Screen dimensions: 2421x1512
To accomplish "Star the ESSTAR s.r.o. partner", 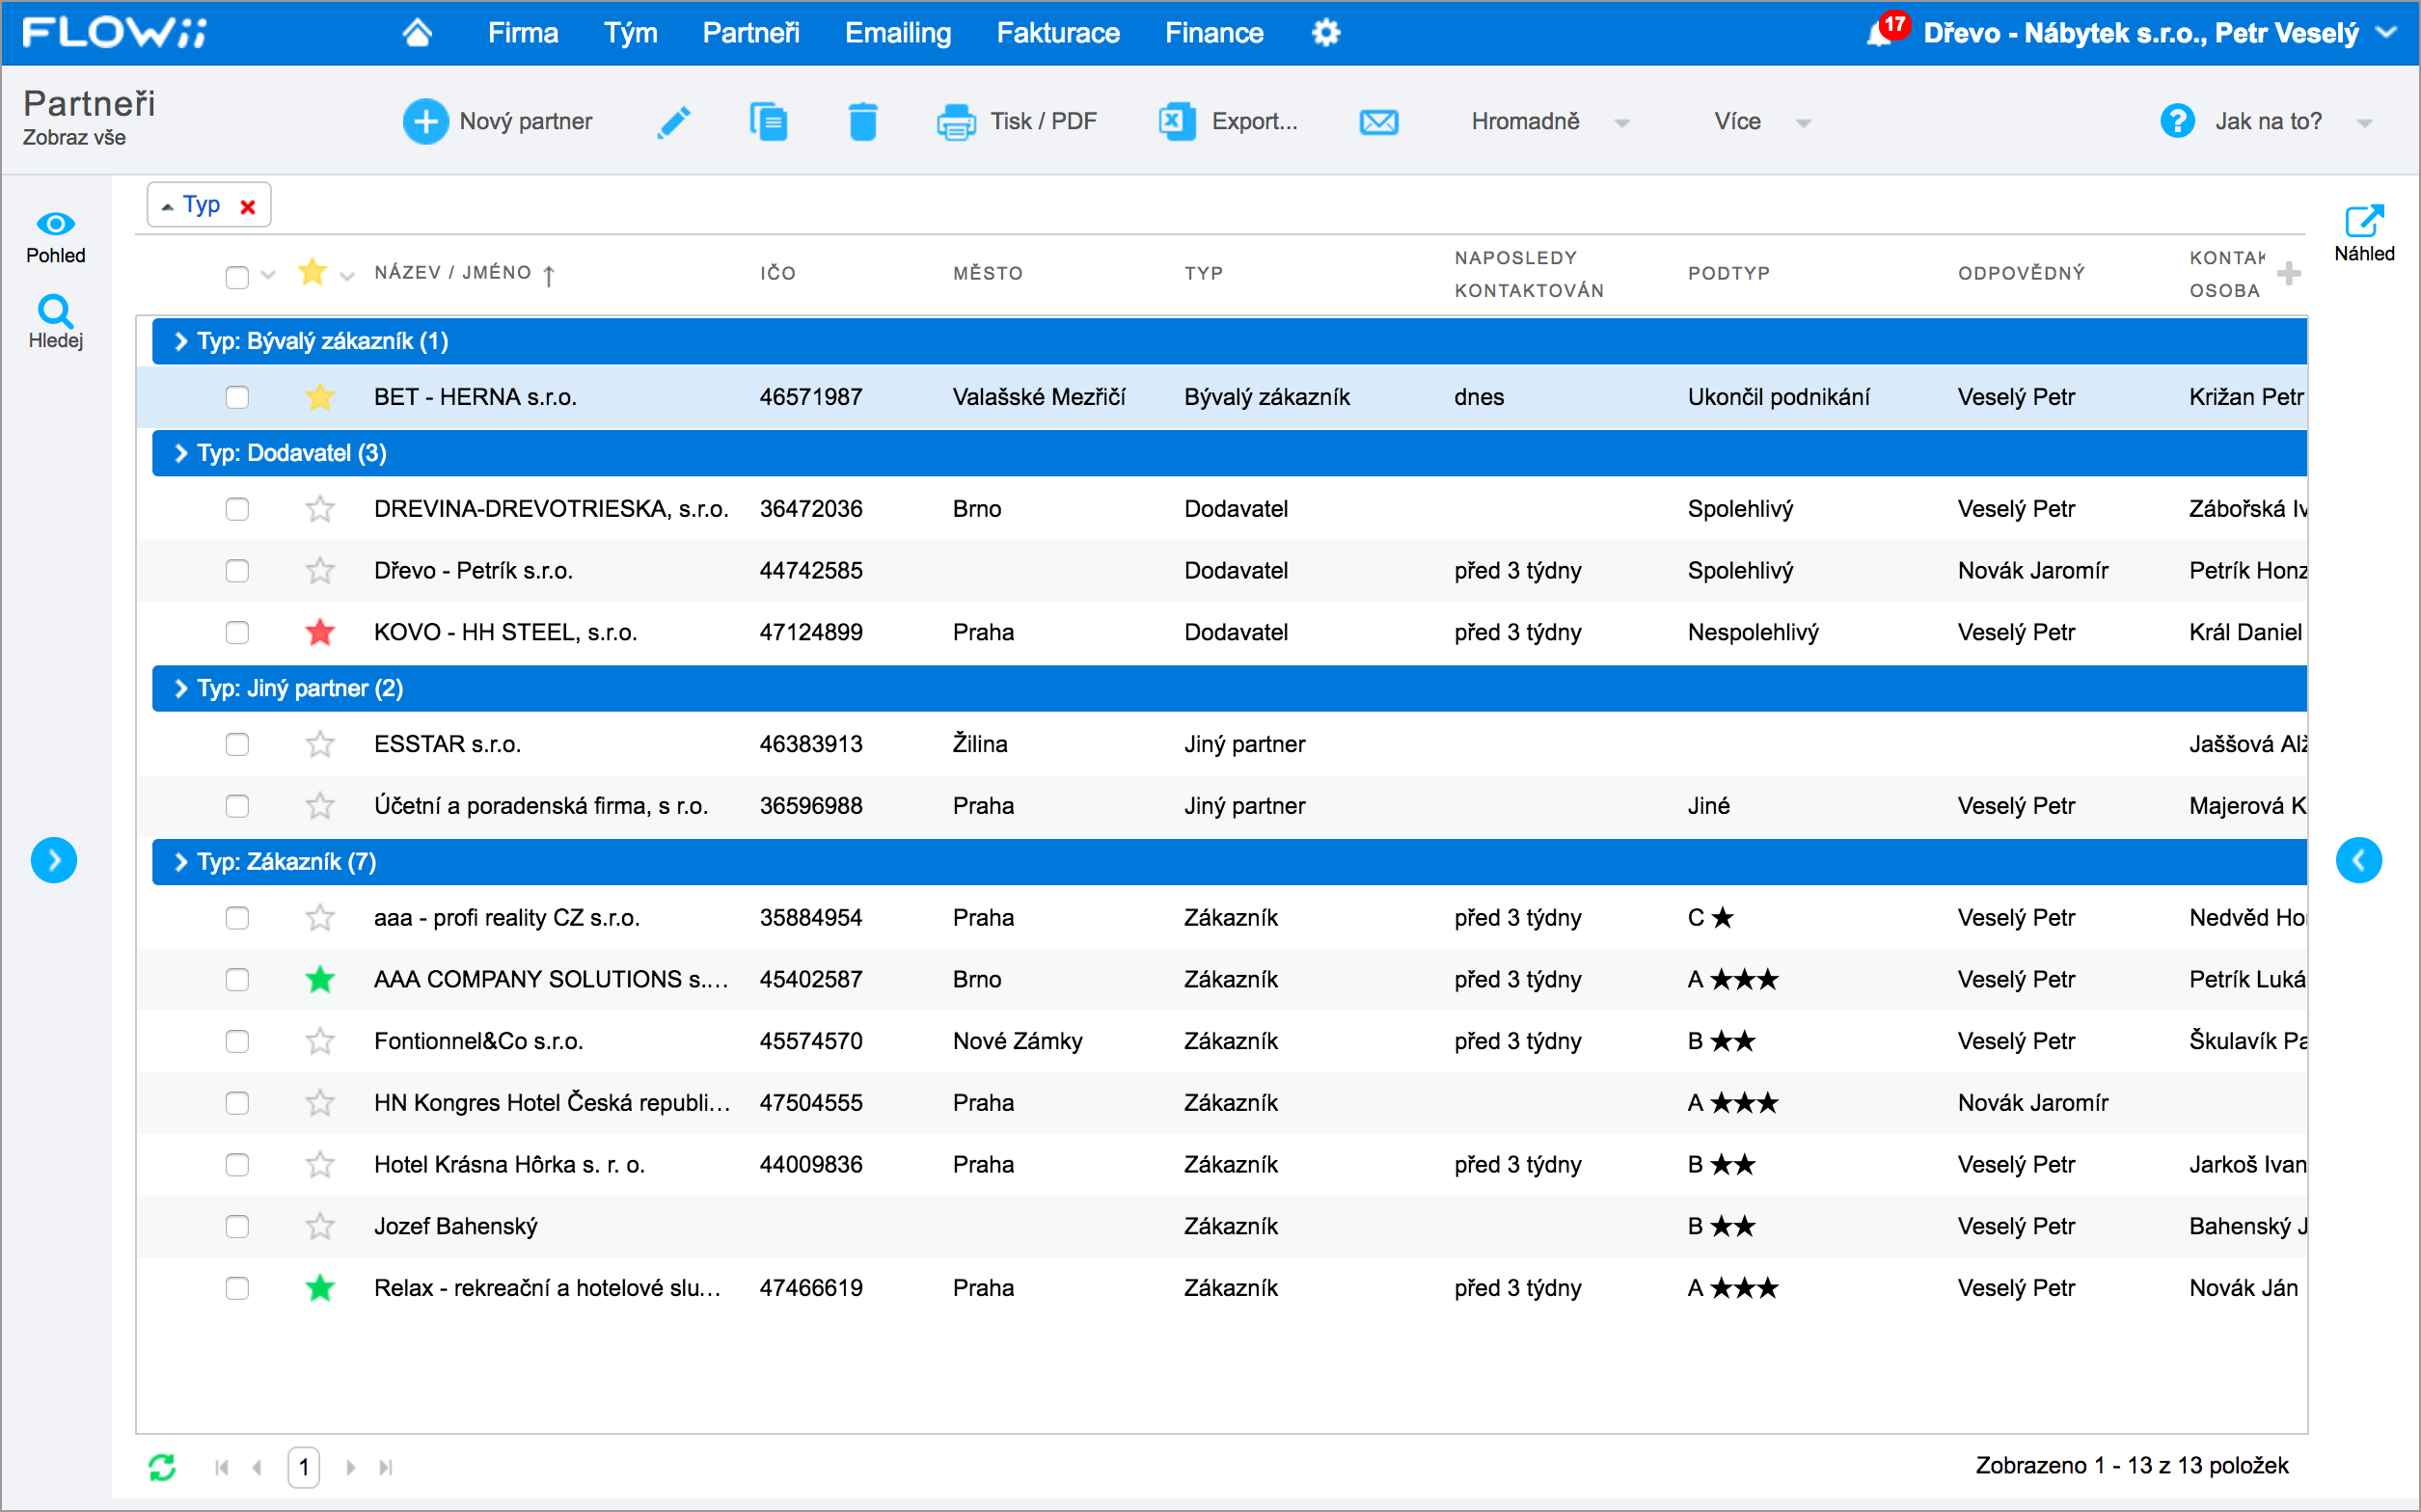I will [x=320, y=744].
